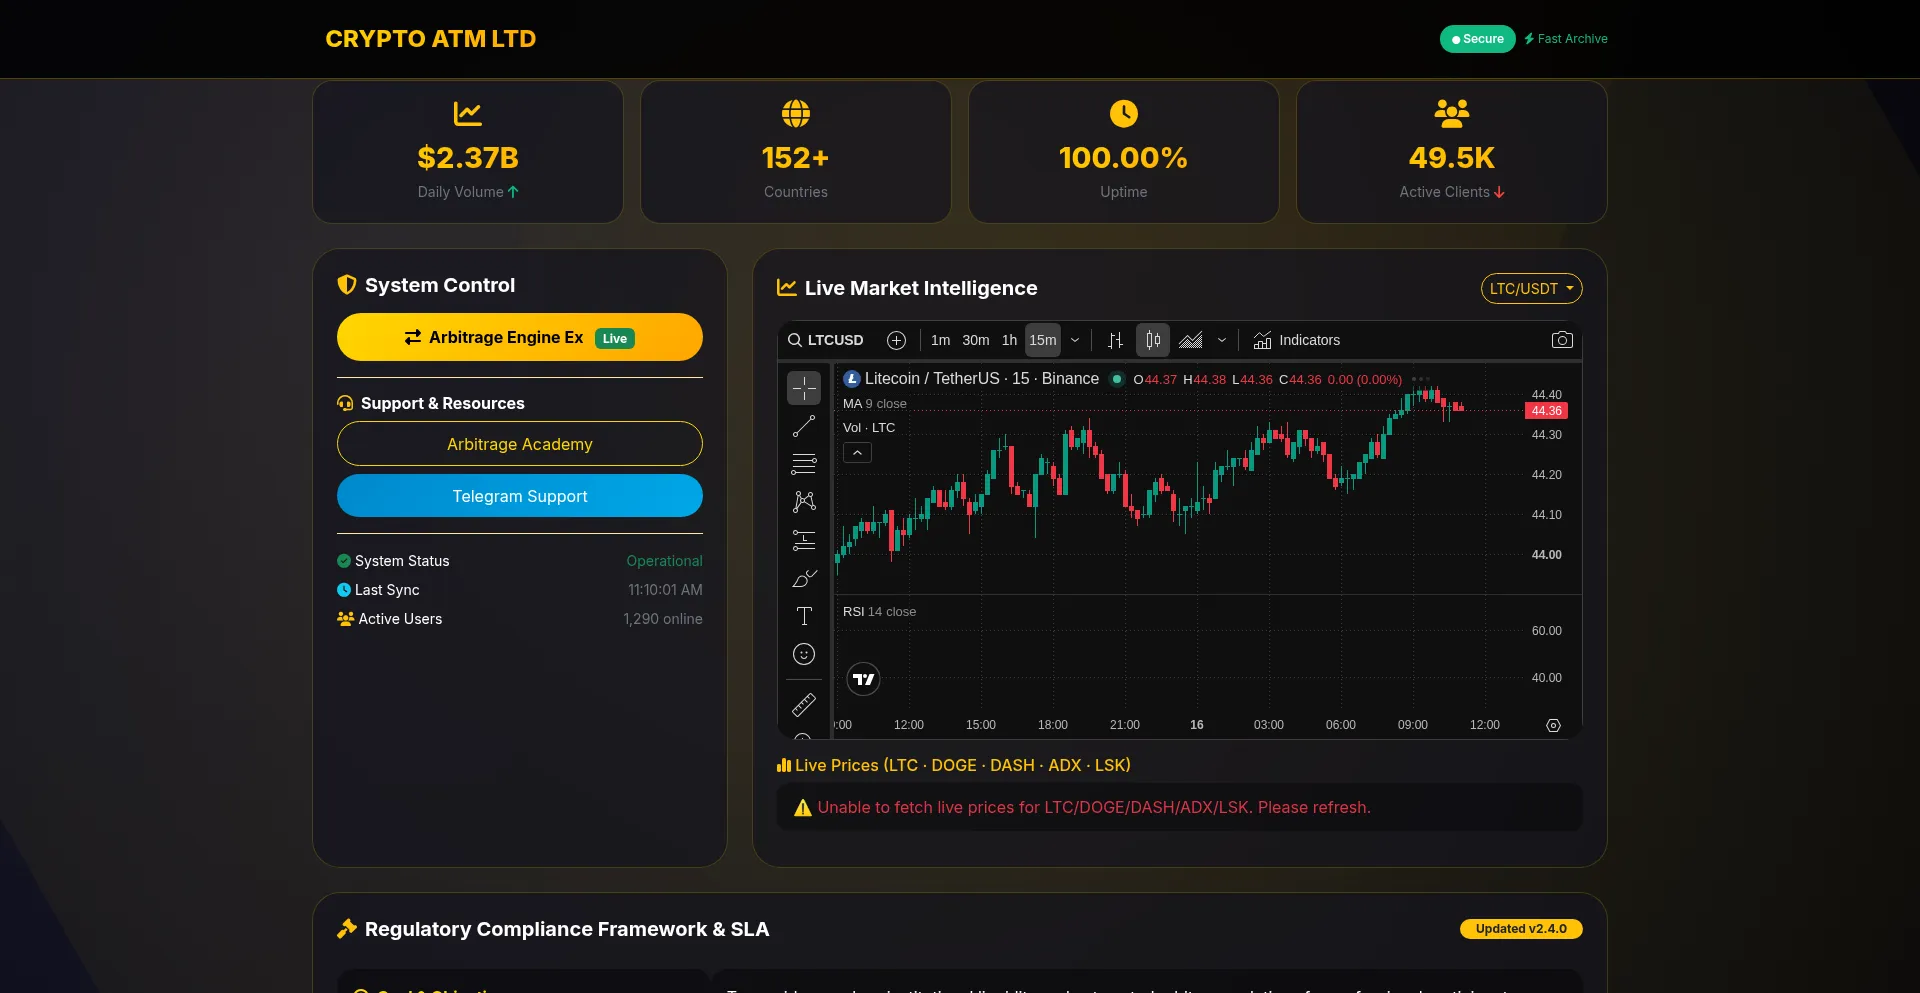
Task: Launch the Arbitrage Engine Ex
Action: point(520,337)
